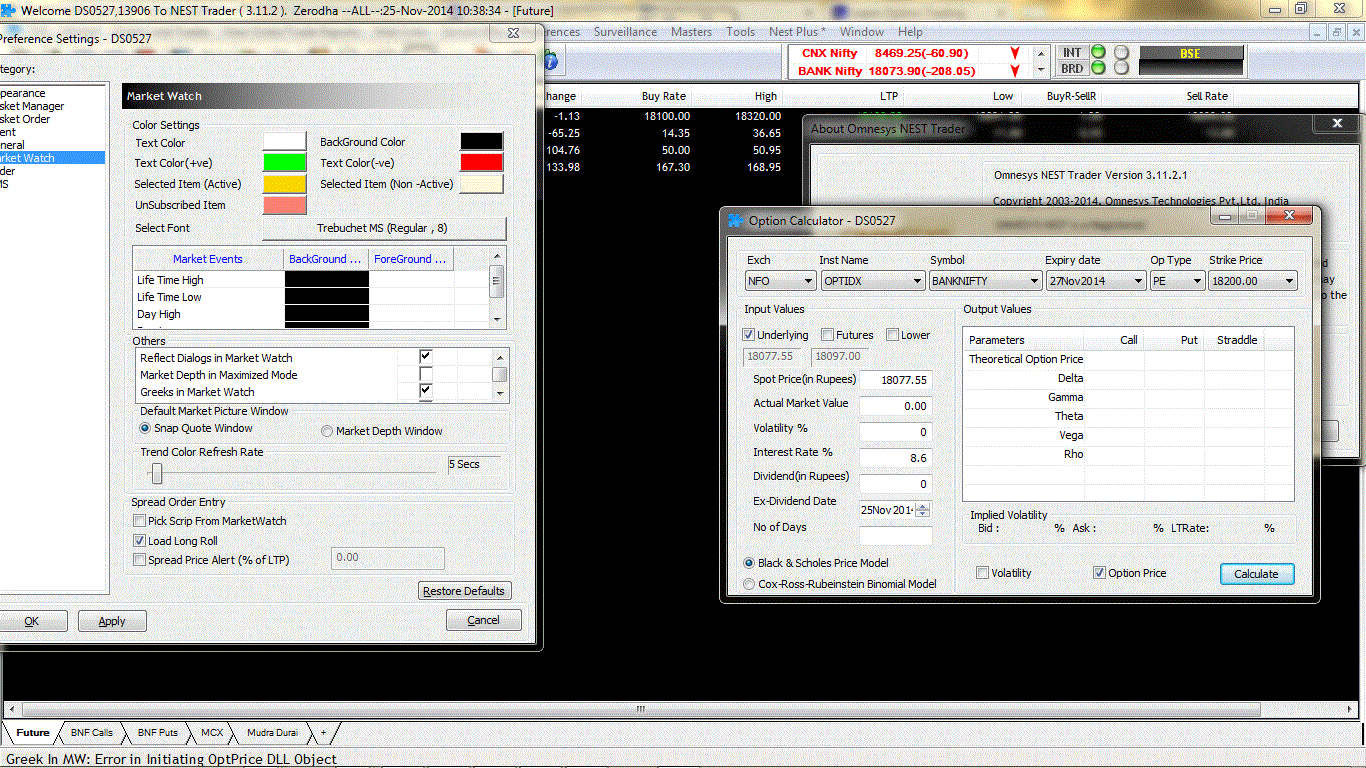This screenshot has width=1366, height=768.
Task: Open the Nest Plus menu
Action: click(x=797, y=32)
